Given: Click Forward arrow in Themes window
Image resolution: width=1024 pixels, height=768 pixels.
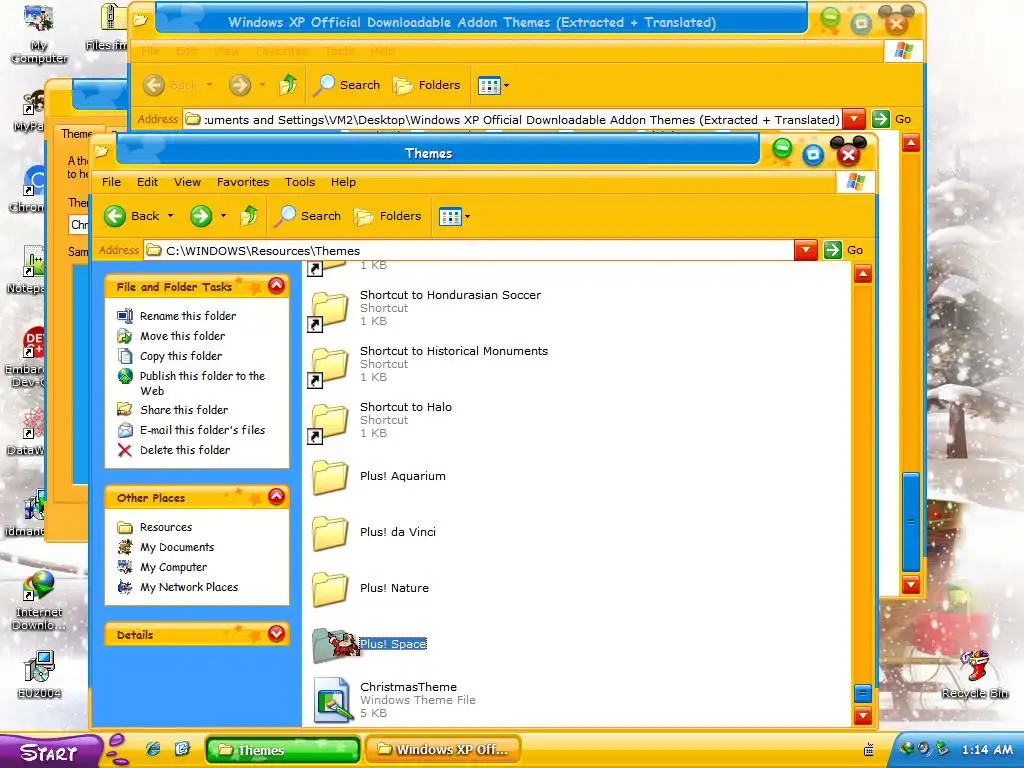Looking at the screenshot, I should click(201, 216).
